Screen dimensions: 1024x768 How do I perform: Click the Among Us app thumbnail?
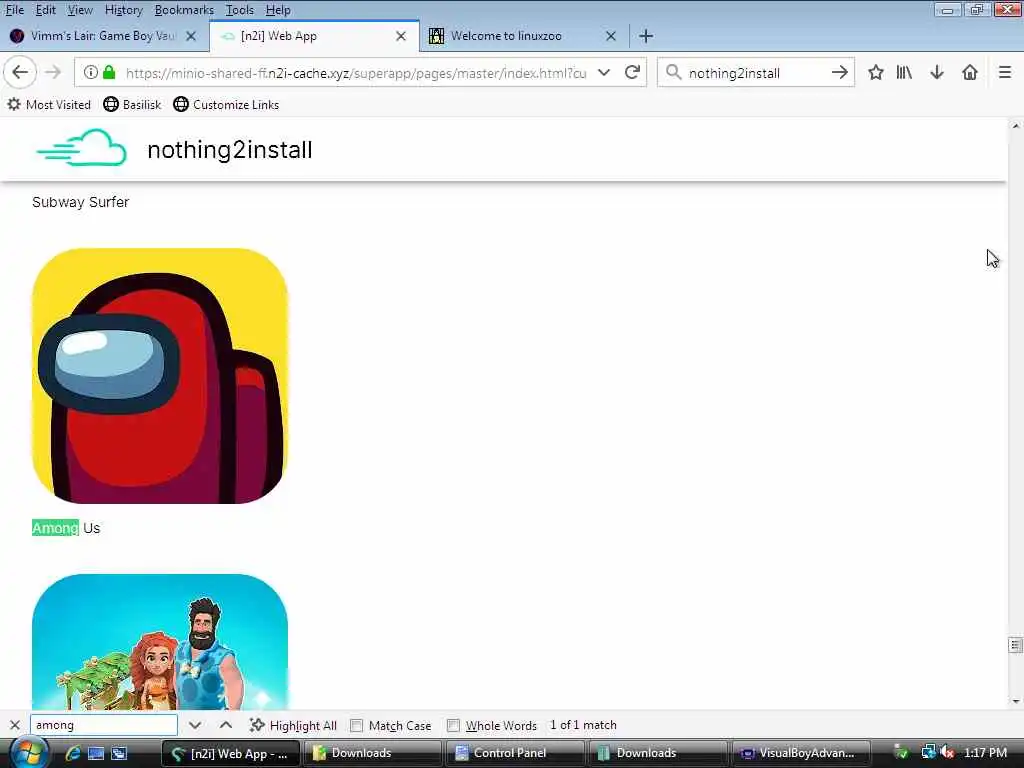(159, 376)
